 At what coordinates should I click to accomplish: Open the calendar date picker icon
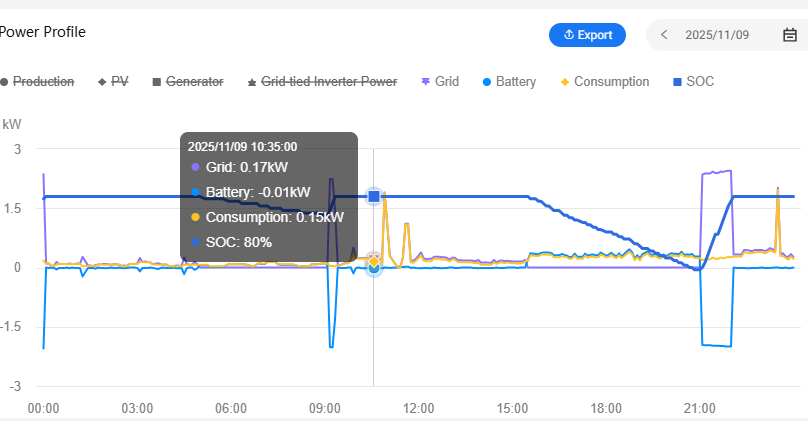(789, 35)
